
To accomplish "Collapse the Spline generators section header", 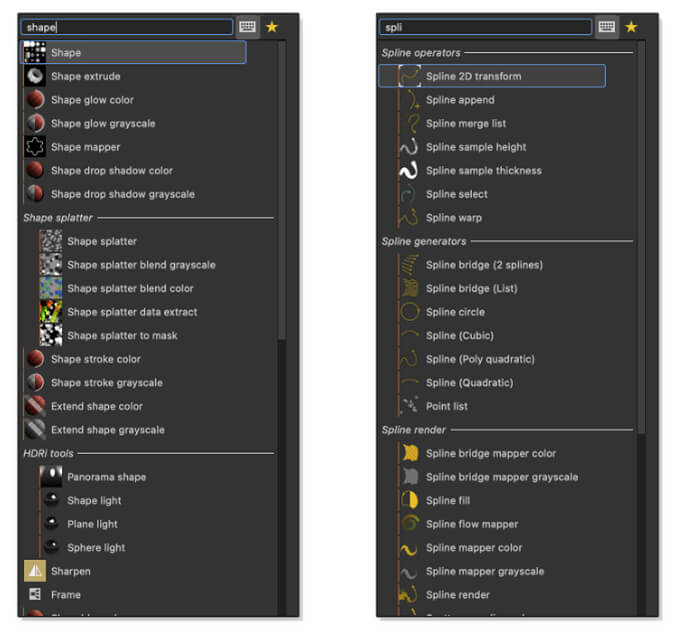I will 424,241.
